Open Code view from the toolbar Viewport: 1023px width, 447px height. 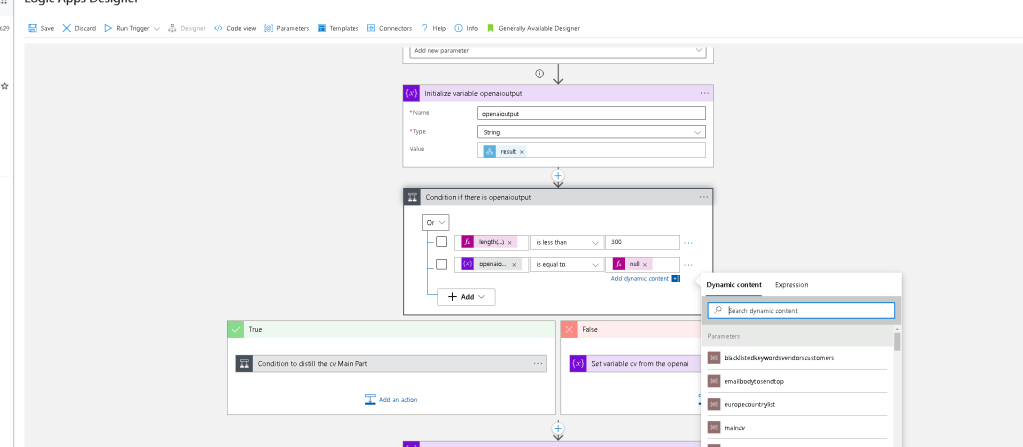pyautogui.click(x=236, y=28)
